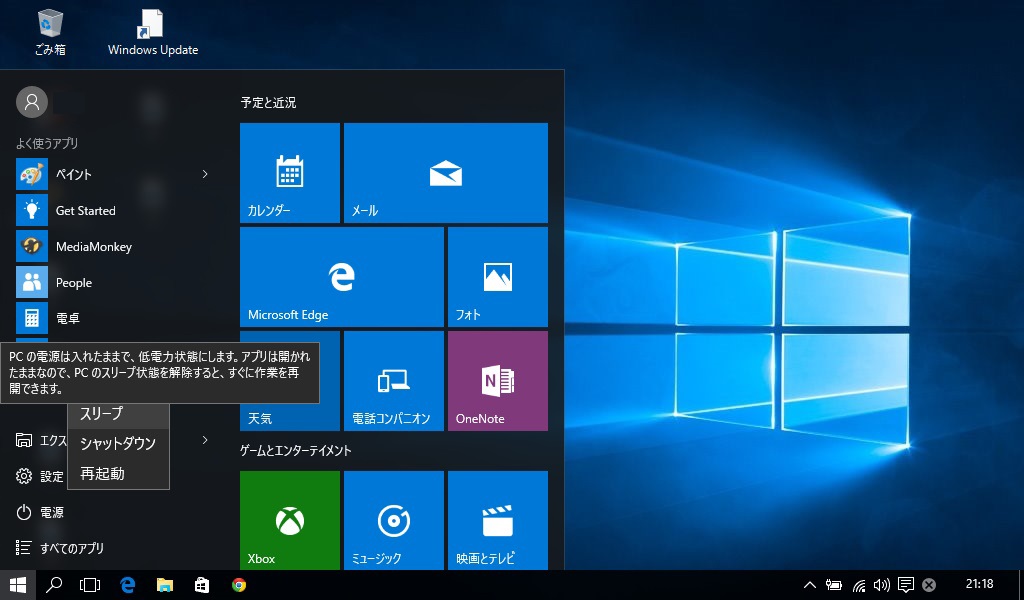Open the Windows Update desktop shortcut
This screenshot has height=600, width=1024.
pos(153,32)
